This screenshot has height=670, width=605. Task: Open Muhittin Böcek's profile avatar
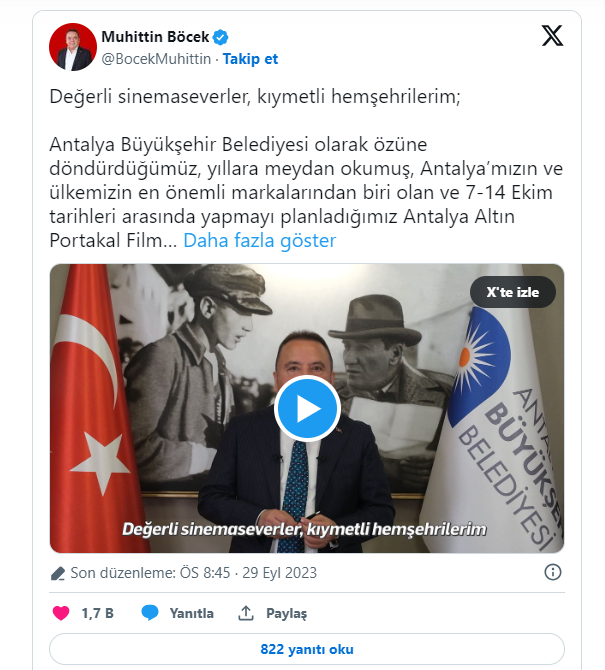point(73,47)
